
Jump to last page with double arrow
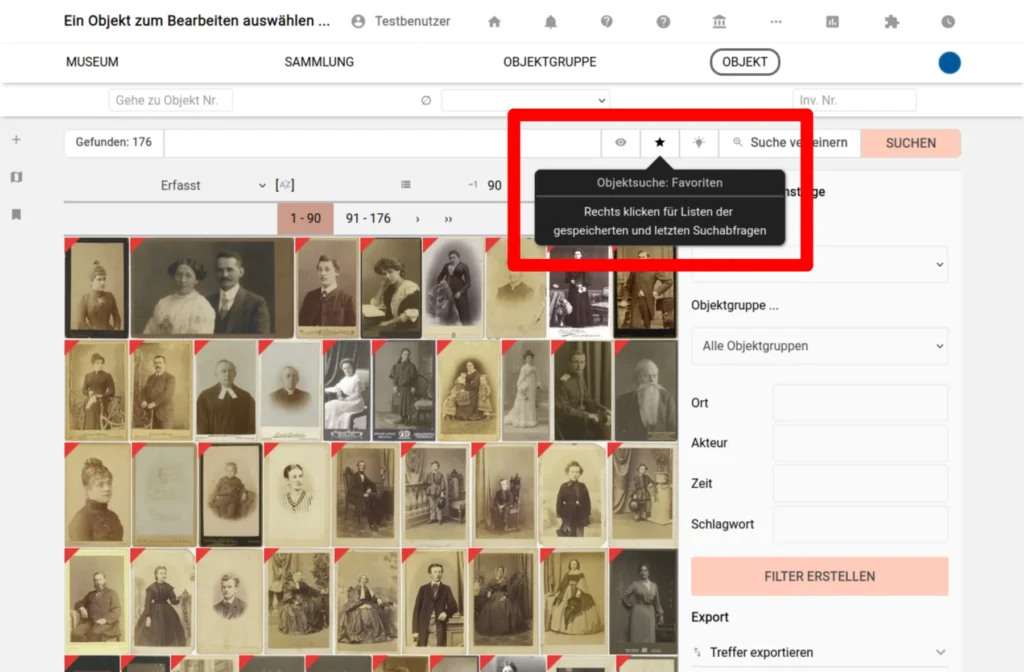tap(448, 219)
